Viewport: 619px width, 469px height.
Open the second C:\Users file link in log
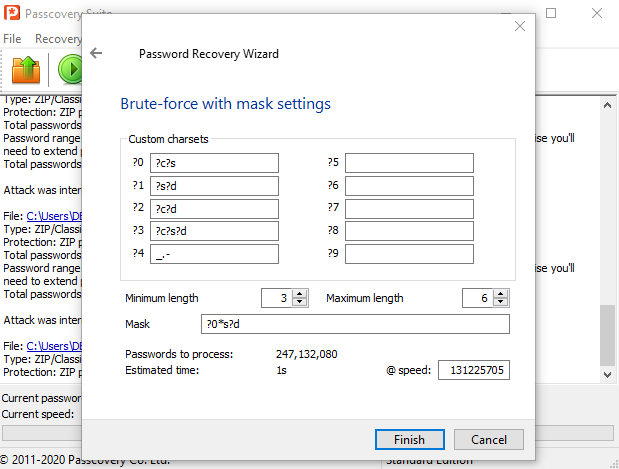pos(54,346)
